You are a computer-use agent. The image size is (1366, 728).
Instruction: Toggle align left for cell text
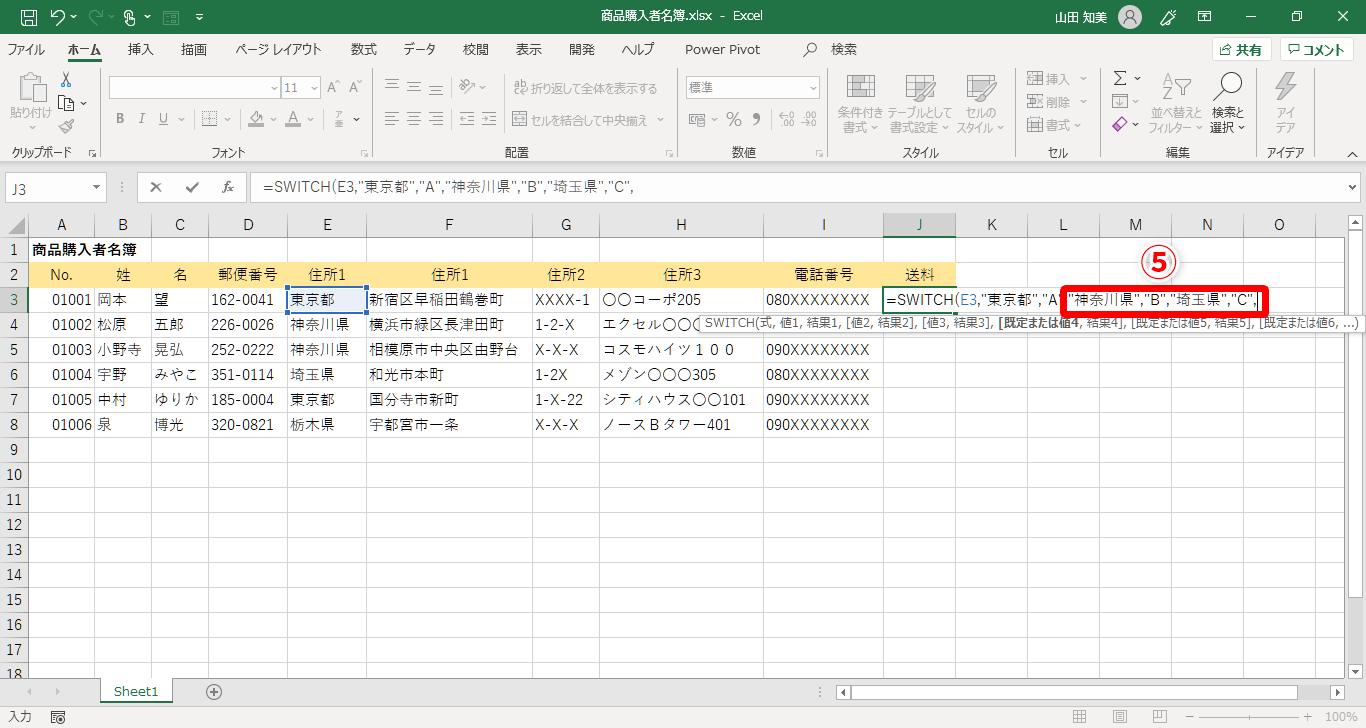(x=392, y=119)
